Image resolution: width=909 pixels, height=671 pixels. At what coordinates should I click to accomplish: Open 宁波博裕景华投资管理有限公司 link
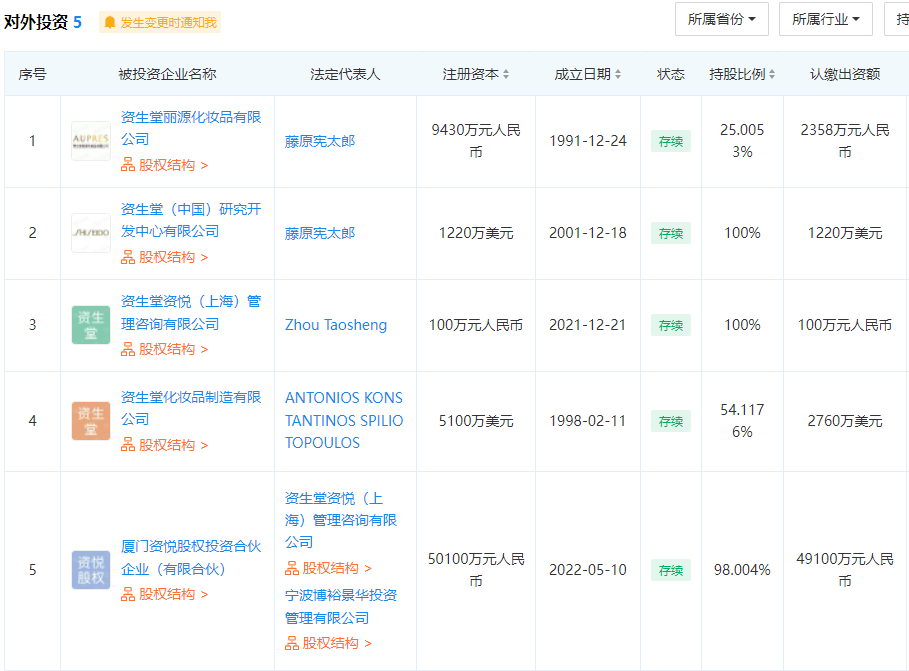pyautogui.click(x=341, y=607)
